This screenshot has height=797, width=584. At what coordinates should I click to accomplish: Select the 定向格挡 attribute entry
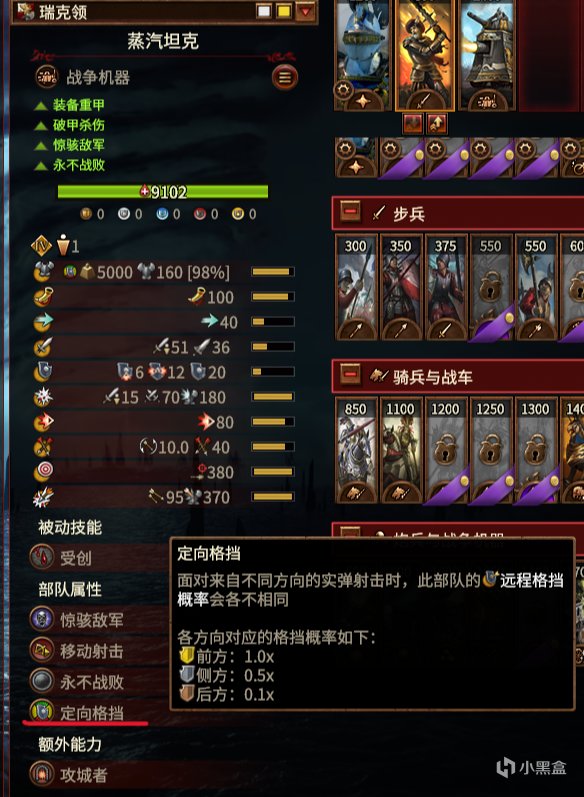point(91,713)
